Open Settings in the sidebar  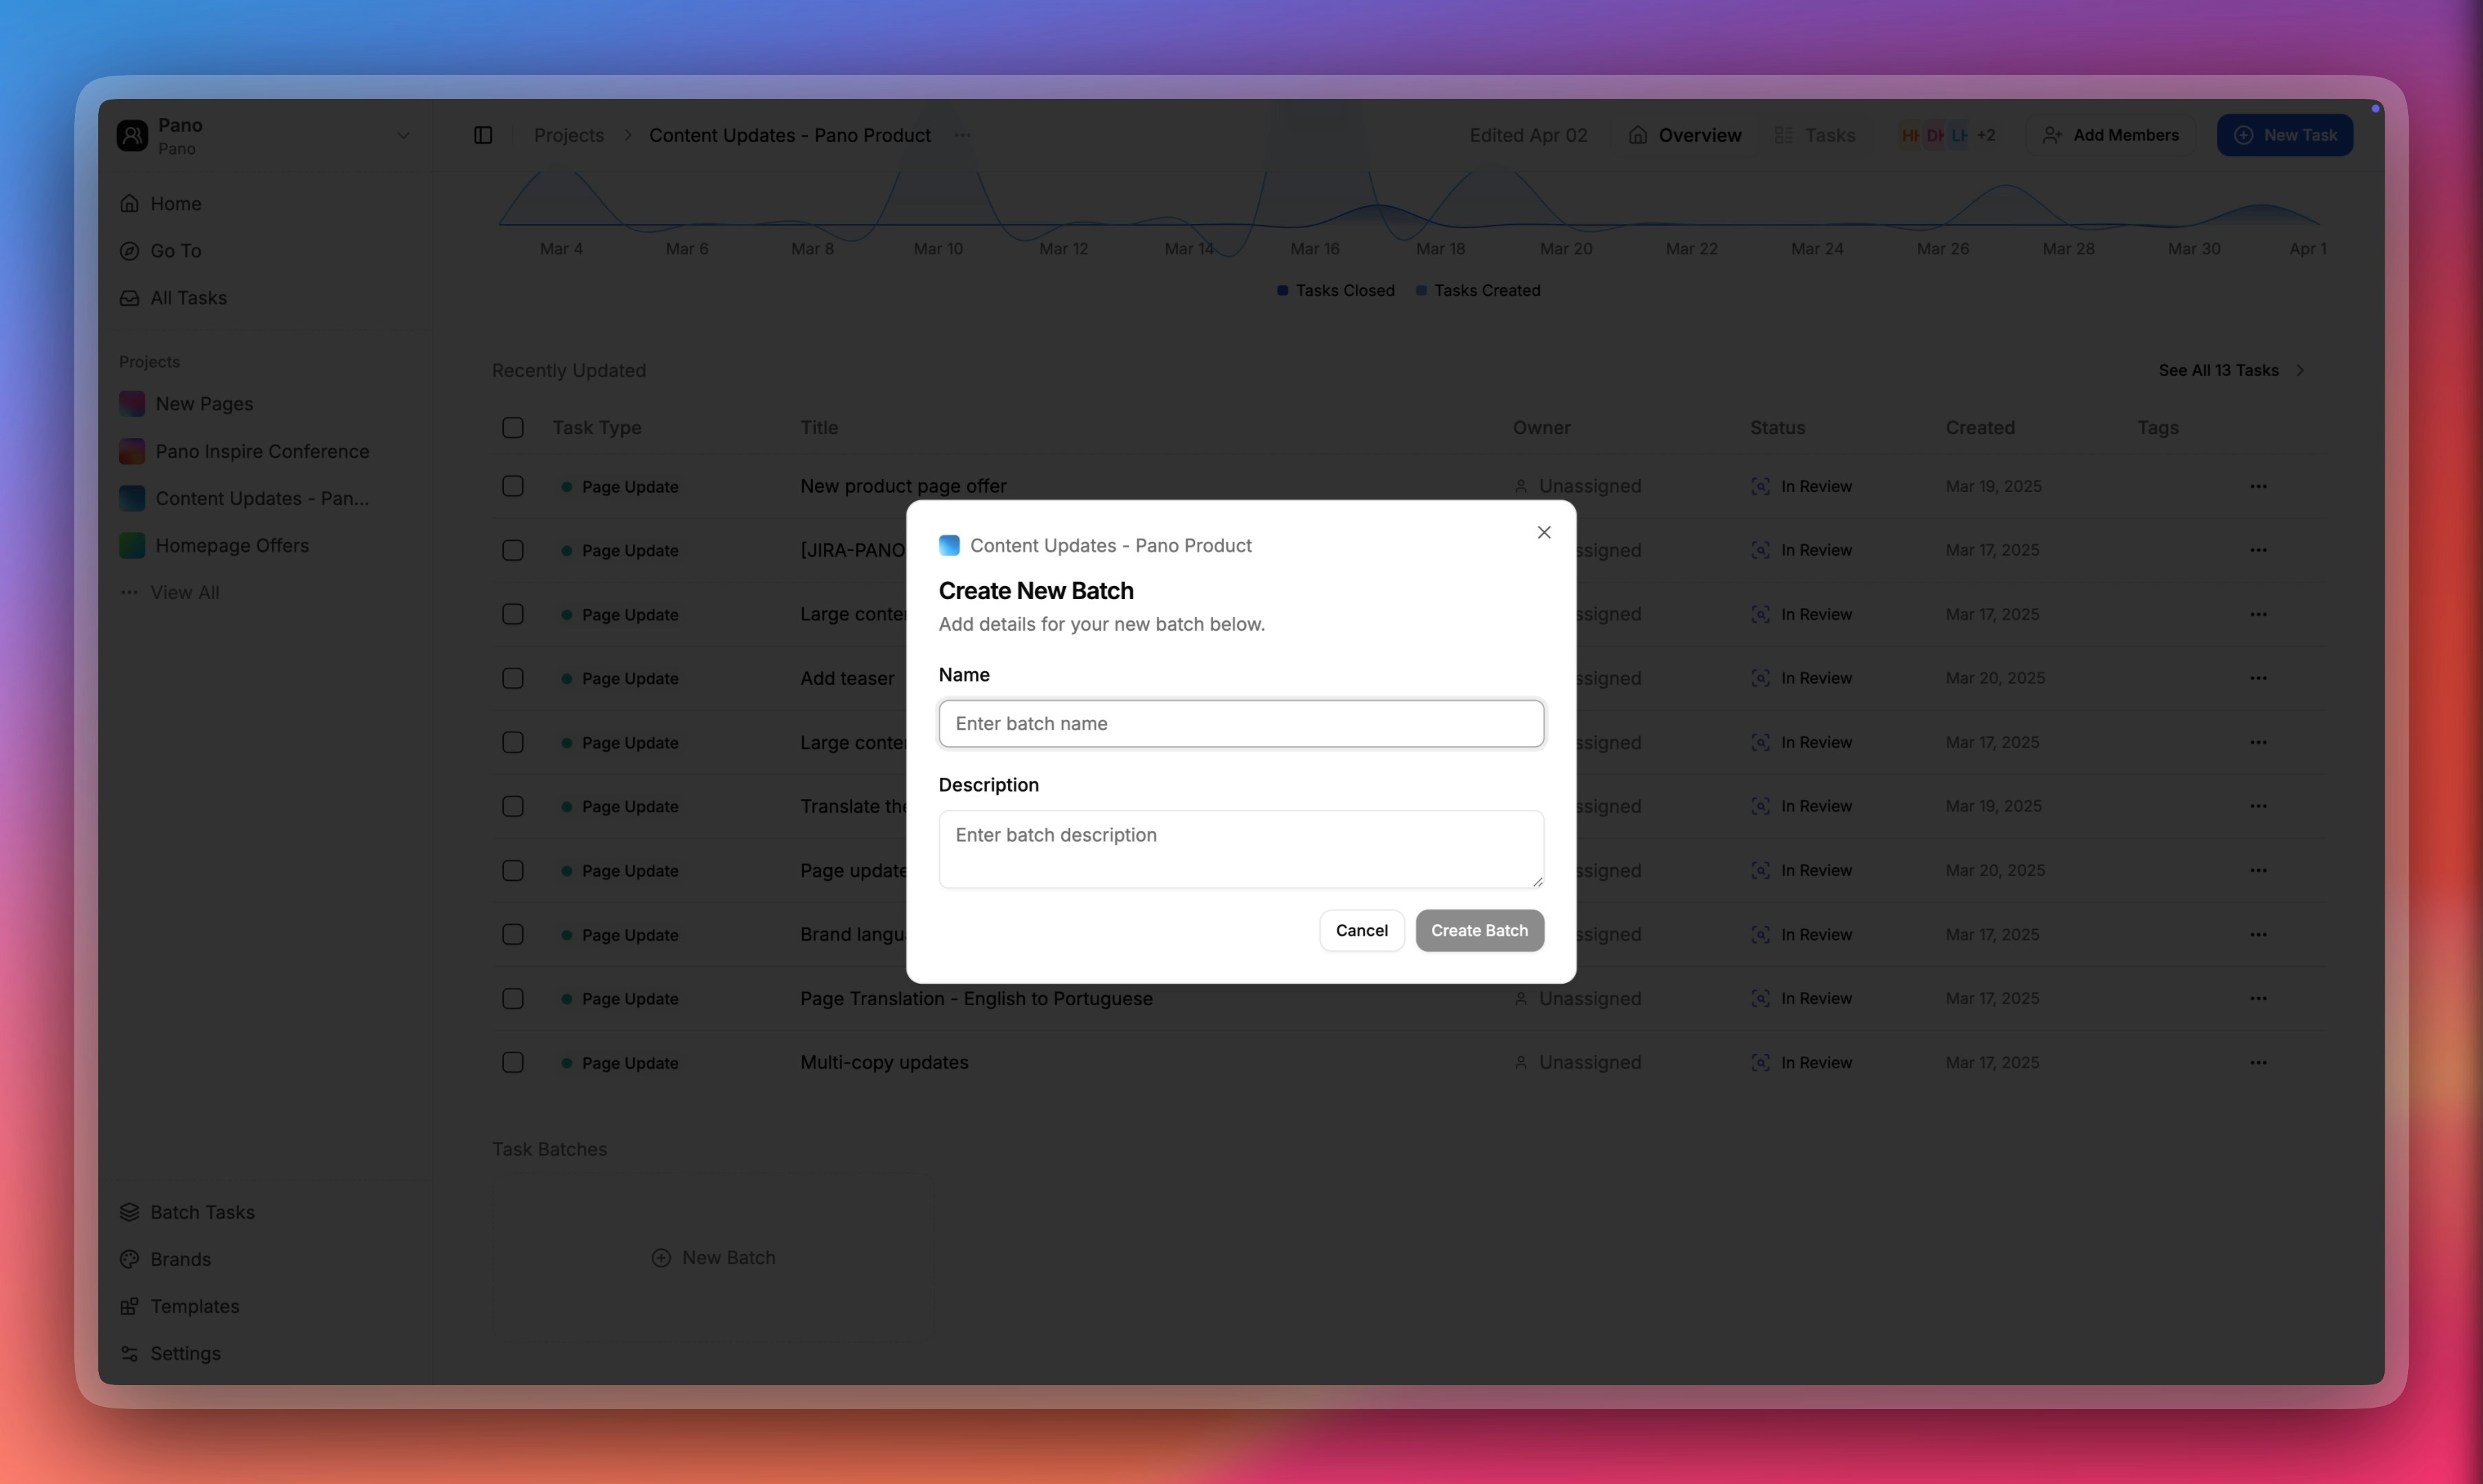tap(185, 1353)
